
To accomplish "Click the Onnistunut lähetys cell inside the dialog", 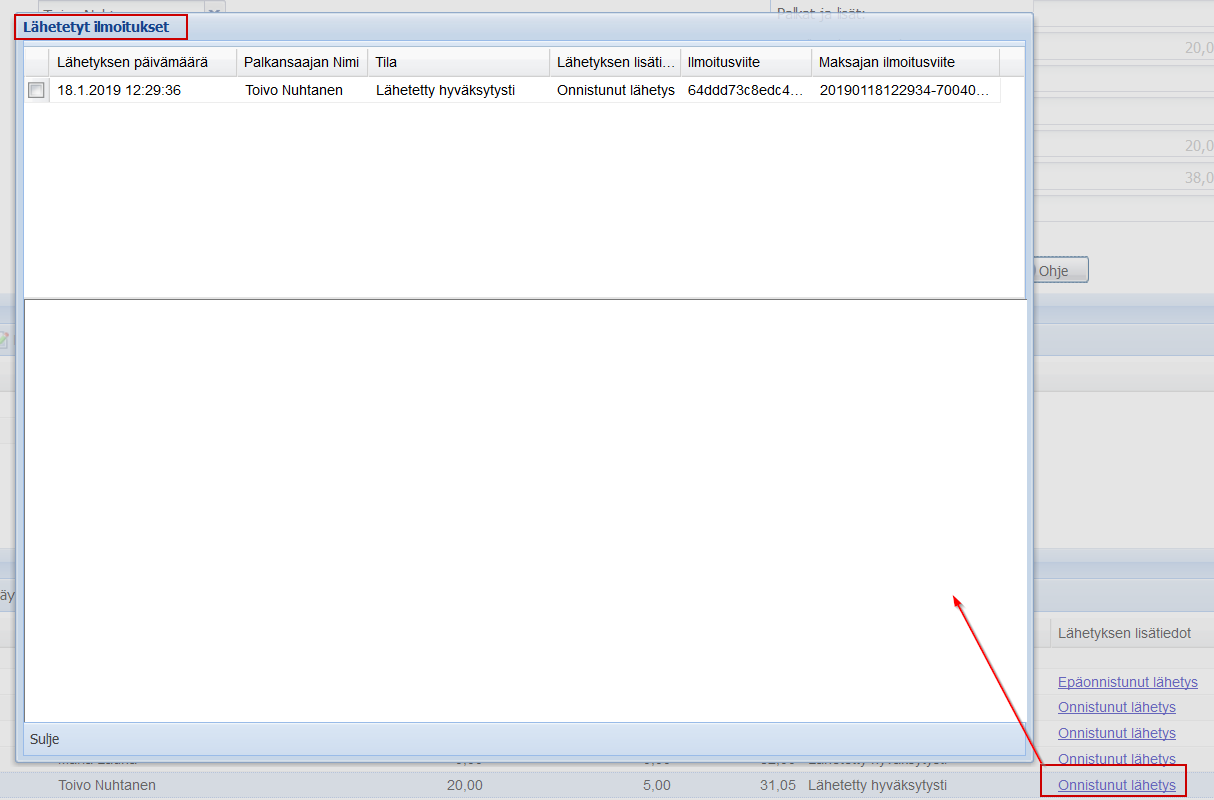I will click(615, 90).
